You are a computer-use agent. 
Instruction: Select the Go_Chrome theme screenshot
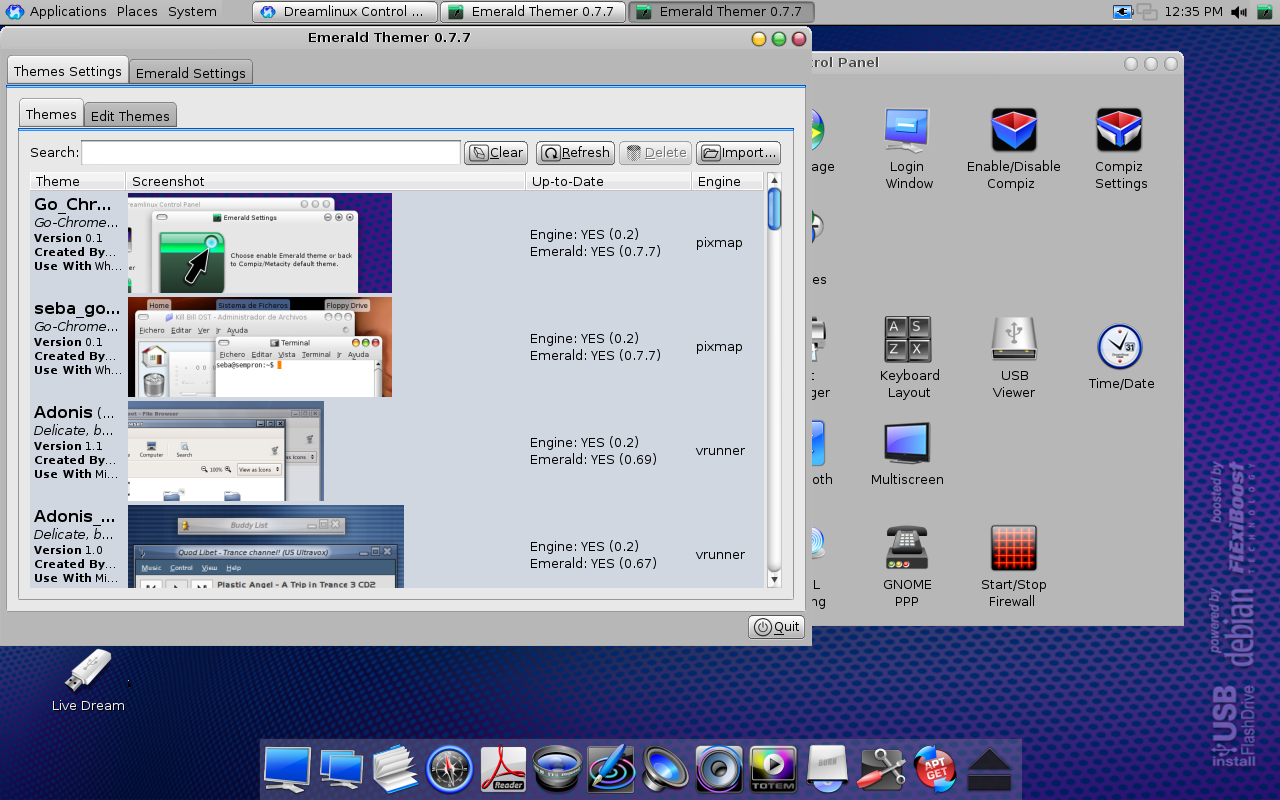[x=260, y=242]
